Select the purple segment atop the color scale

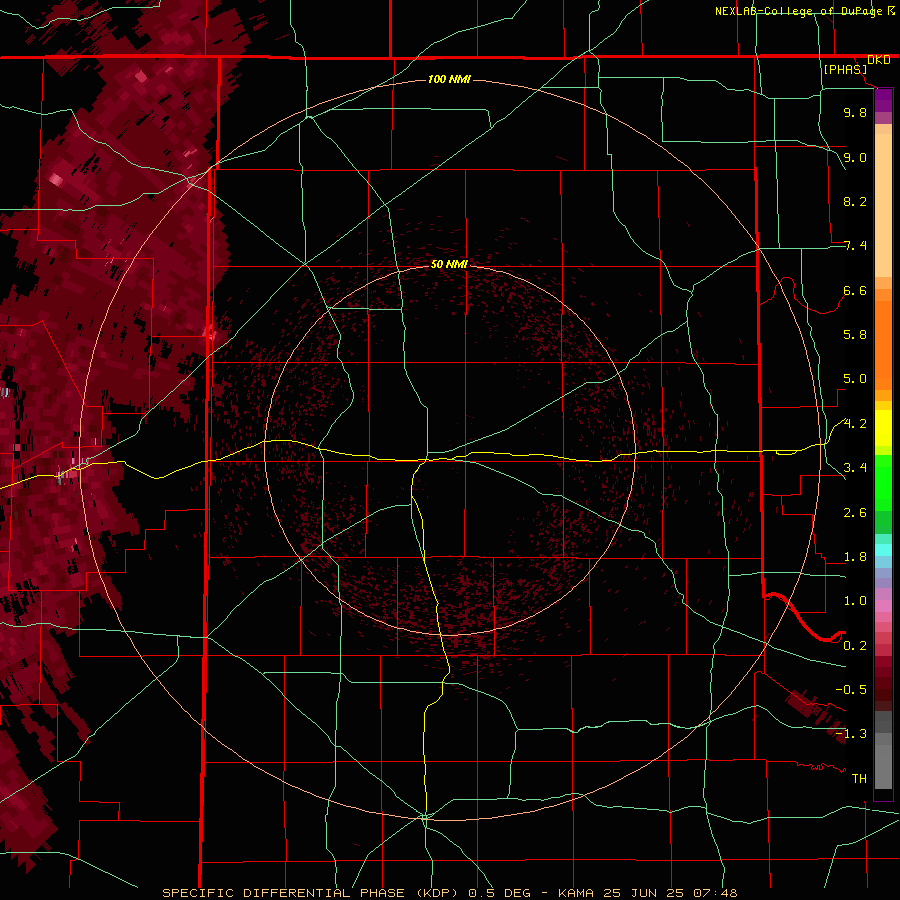[883, 100]
